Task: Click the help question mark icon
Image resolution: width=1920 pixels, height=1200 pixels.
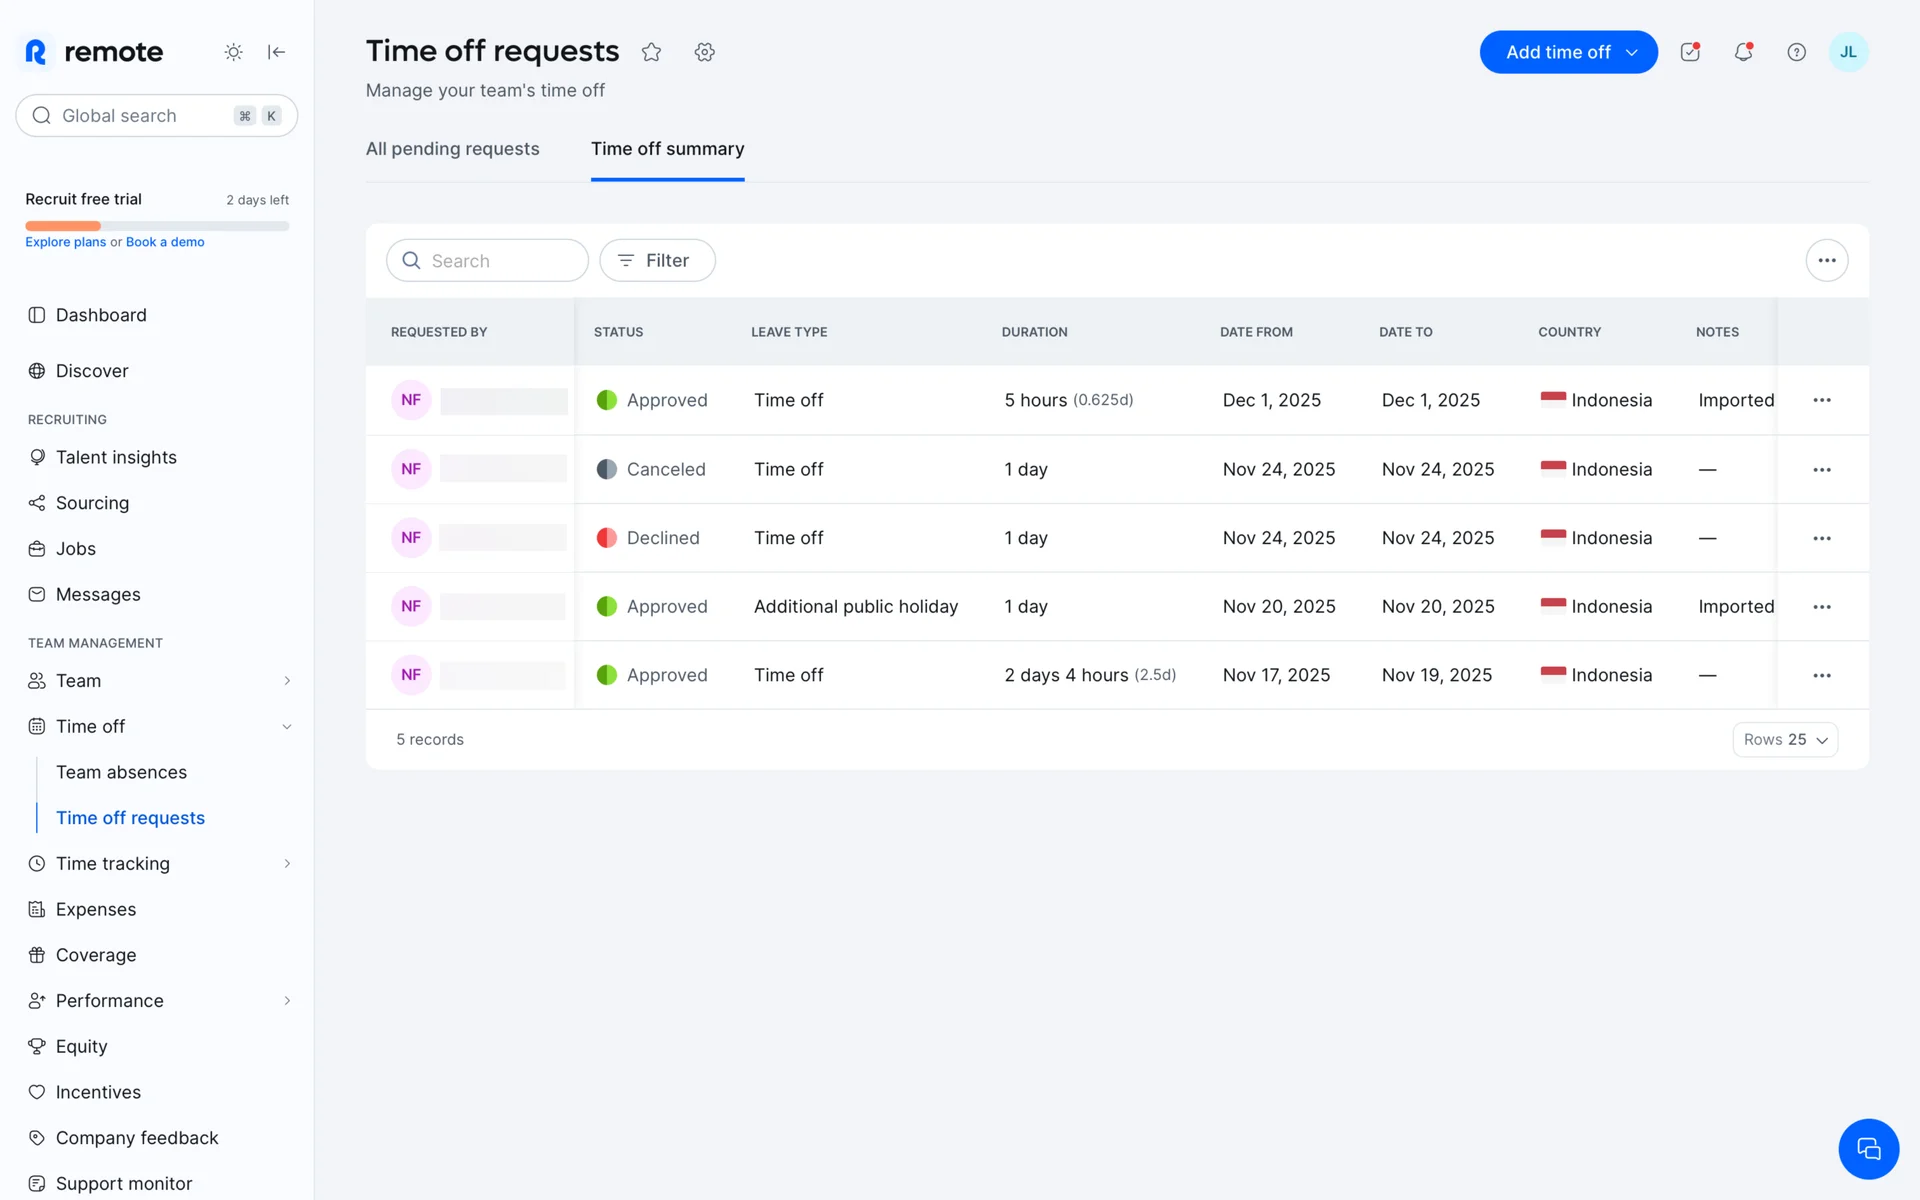Action: (1796, 52)
